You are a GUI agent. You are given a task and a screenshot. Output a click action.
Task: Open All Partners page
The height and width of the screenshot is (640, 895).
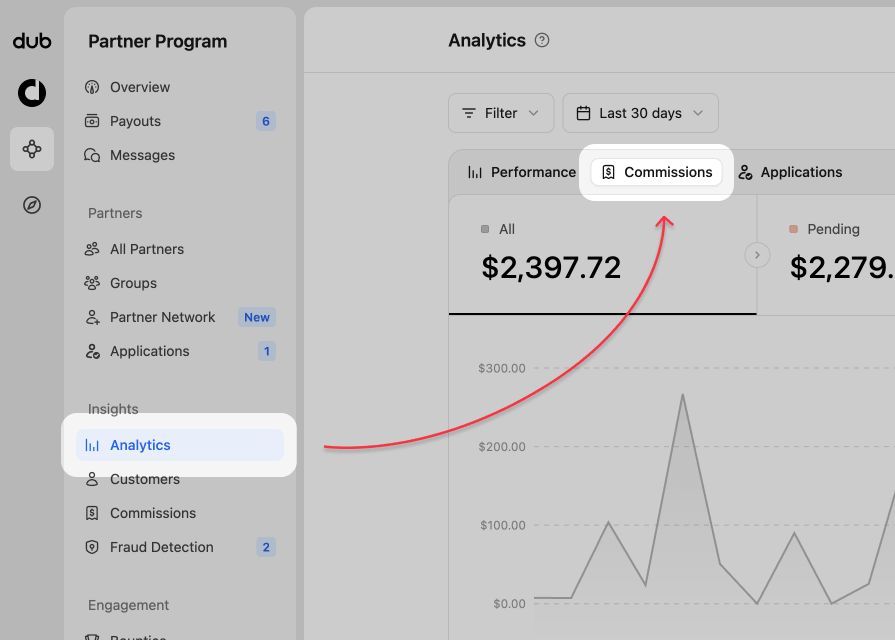pos(180,249)
